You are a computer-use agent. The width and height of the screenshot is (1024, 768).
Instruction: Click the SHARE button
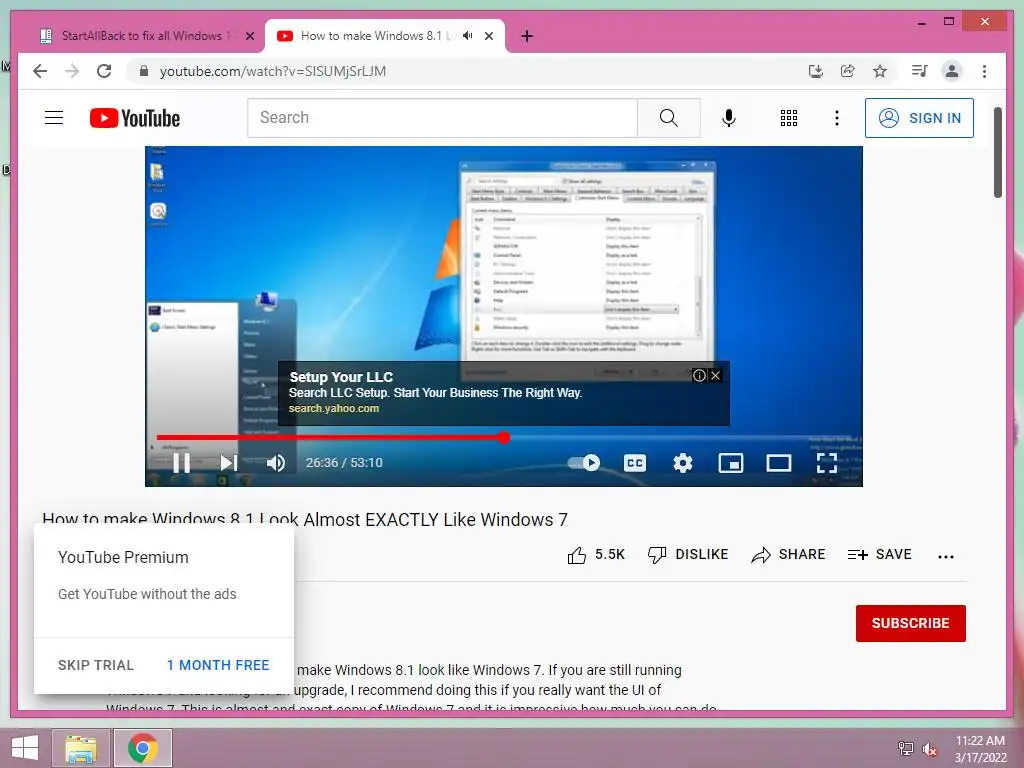click(x=788, y=555)
